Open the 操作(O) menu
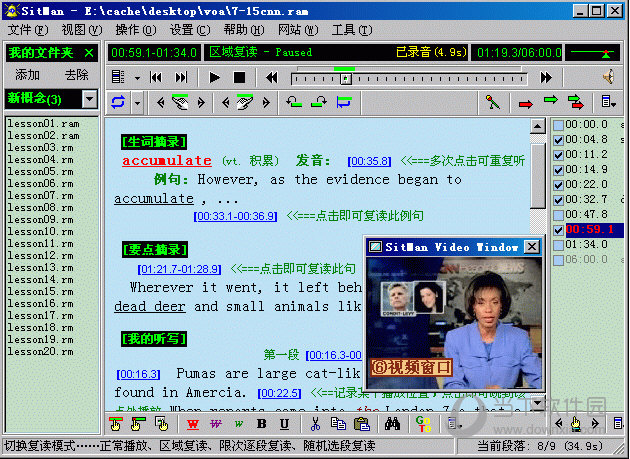The height and width of the screenshot is (459, 630). [135, 30]
